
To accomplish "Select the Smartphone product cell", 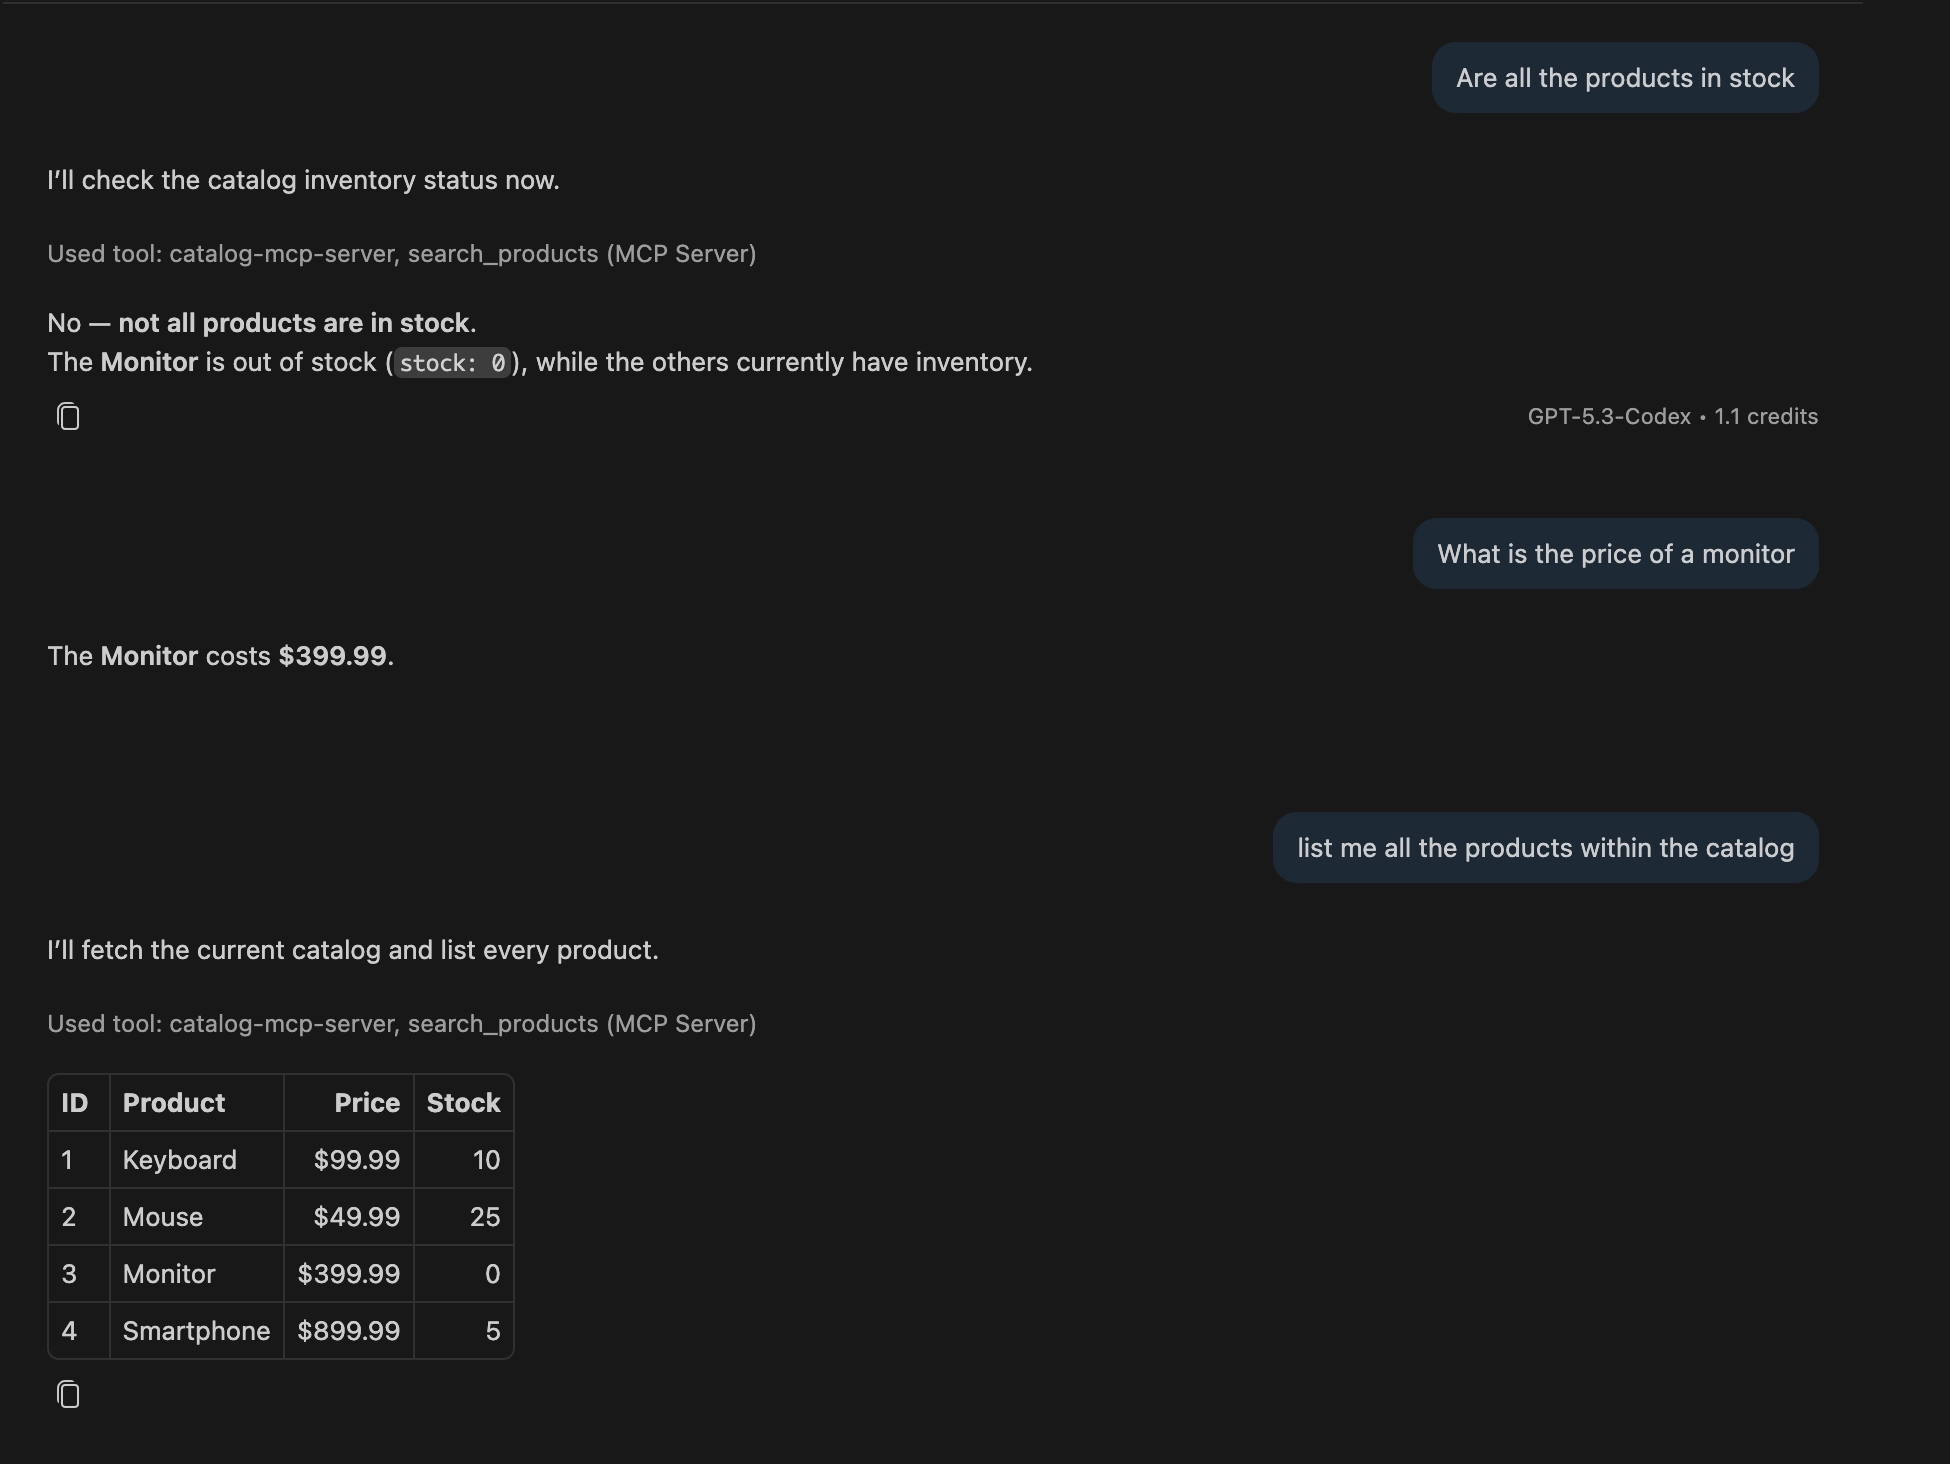I will click(197, 1331).
